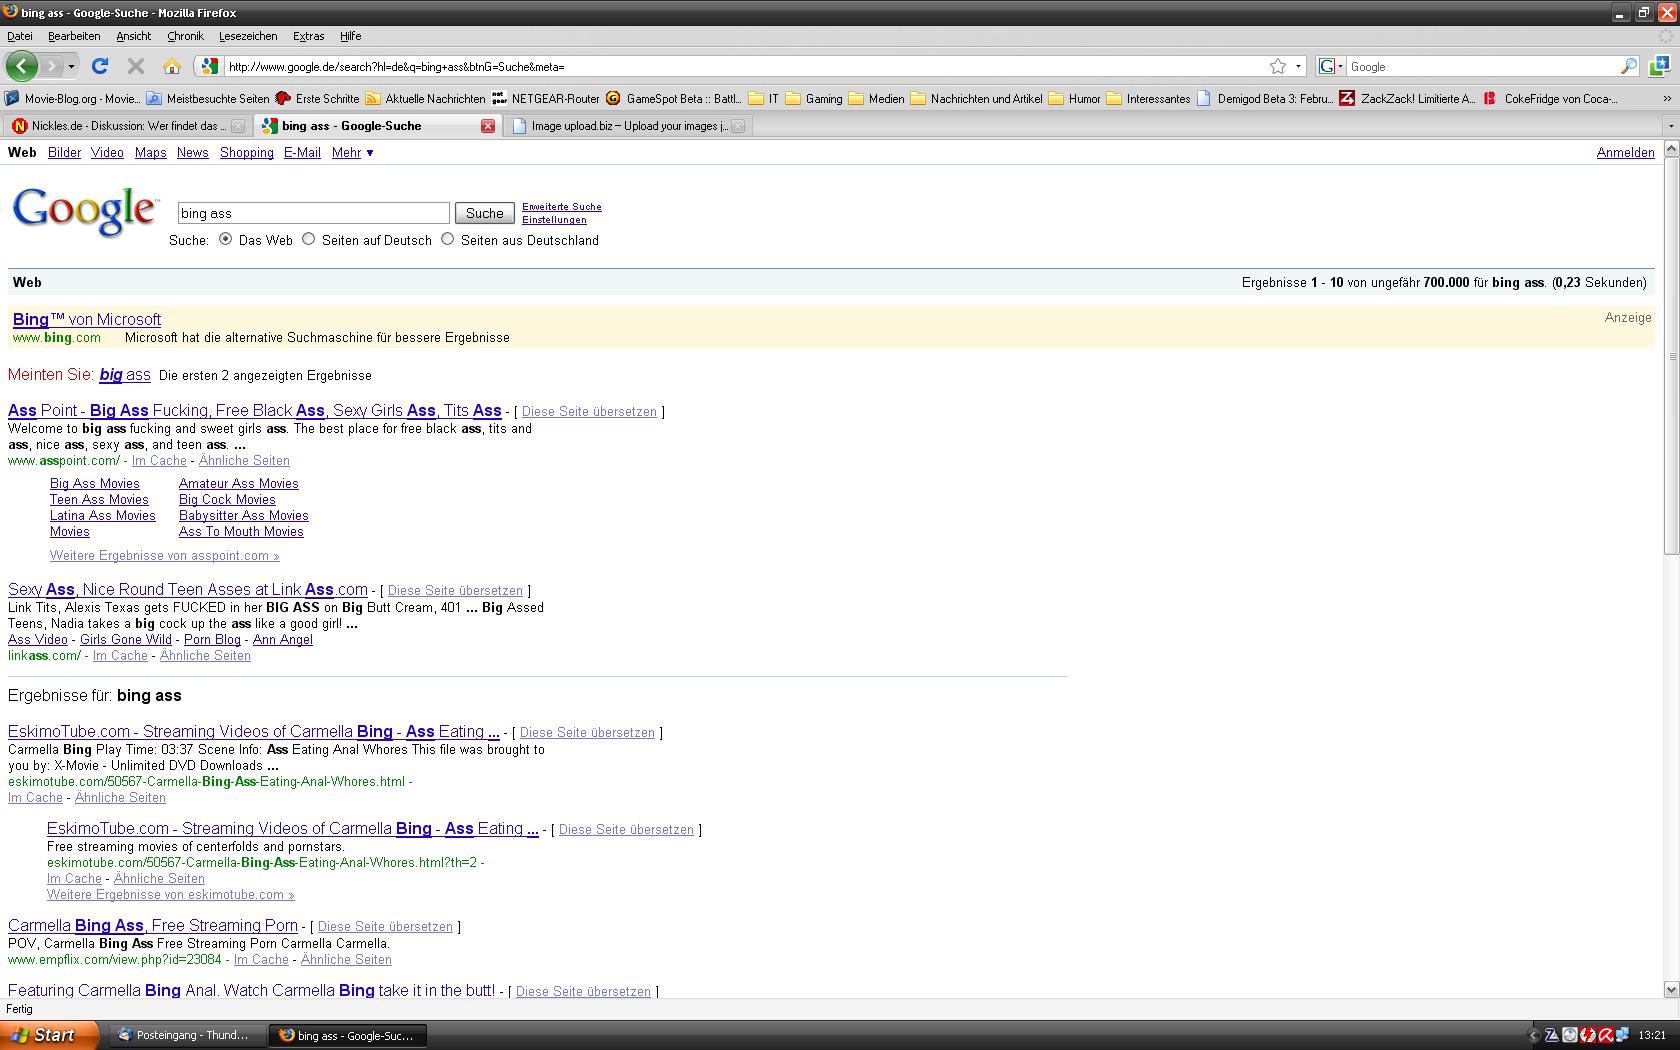
Task: Open the ZackZack! bookmark
Action: [1407, 98]
